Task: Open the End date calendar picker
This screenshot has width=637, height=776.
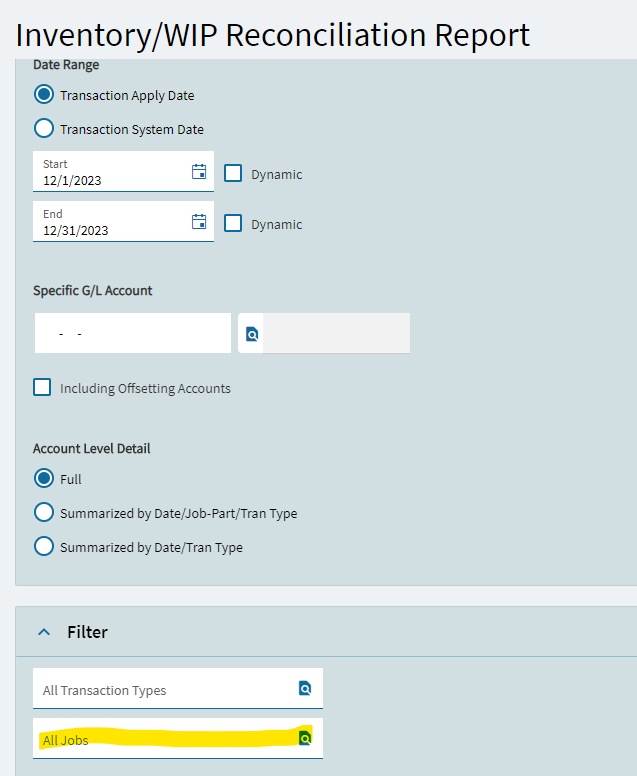Action: click(x=199, y=221)
